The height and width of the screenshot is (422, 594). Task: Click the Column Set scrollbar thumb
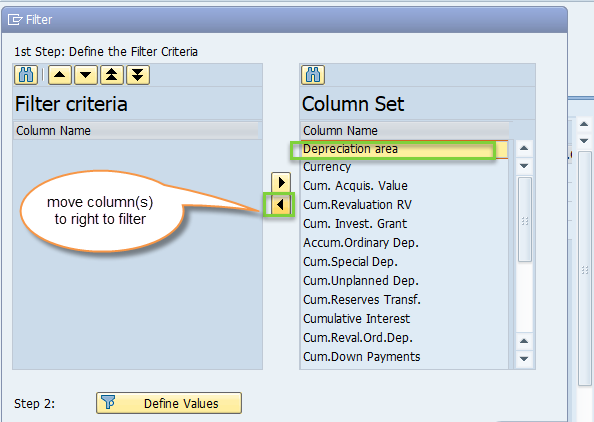[525, 219]
